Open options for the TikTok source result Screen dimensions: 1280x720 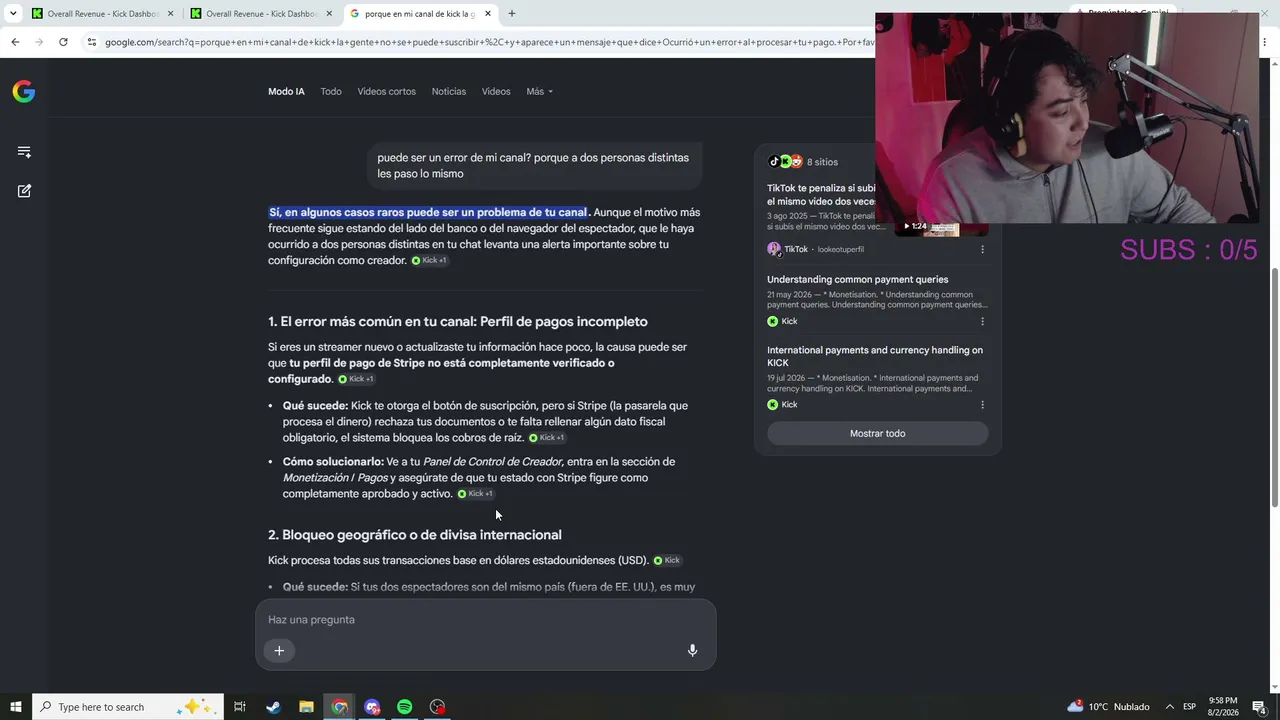982,249
